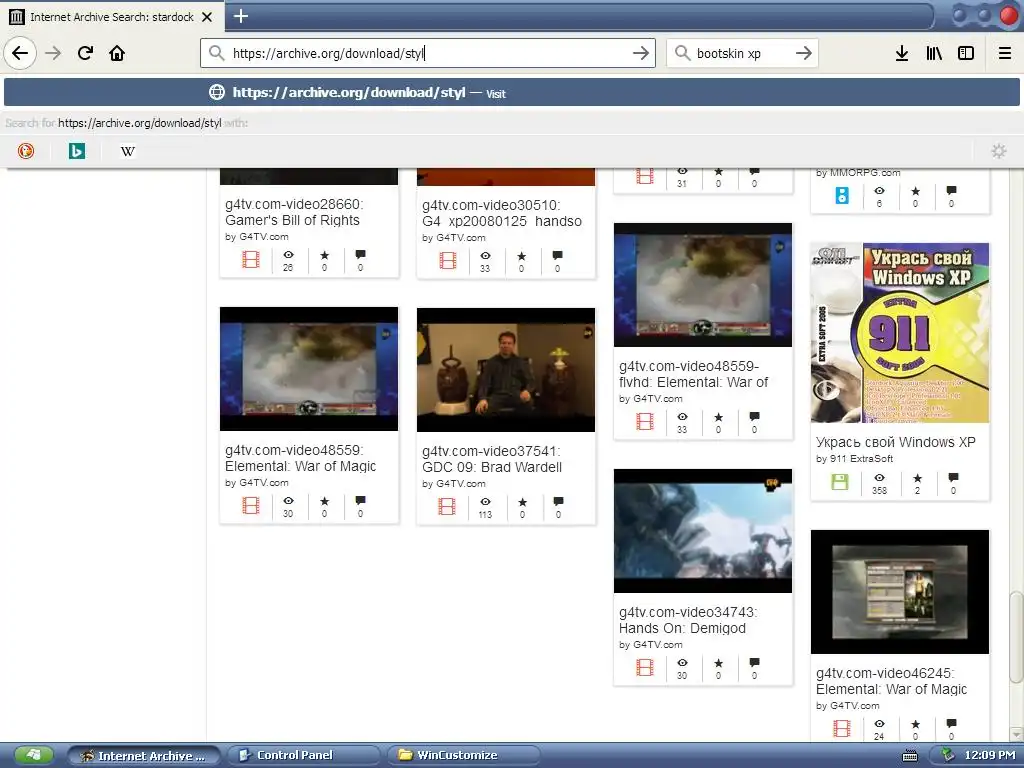1024x768 pixels.
Task: Click movie icon under GDC 09: Brad Wardell
Action: [447, 506]
